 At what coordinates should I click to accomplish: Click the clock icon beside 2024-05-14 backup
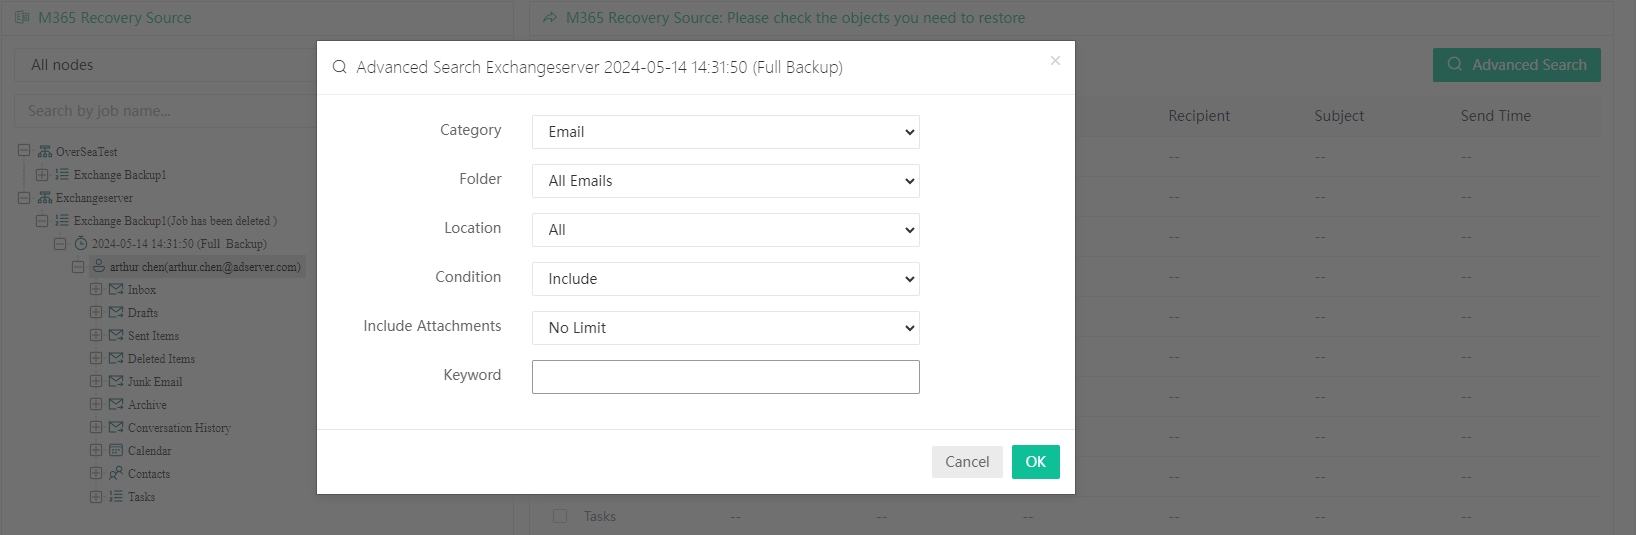click(81, 244)
